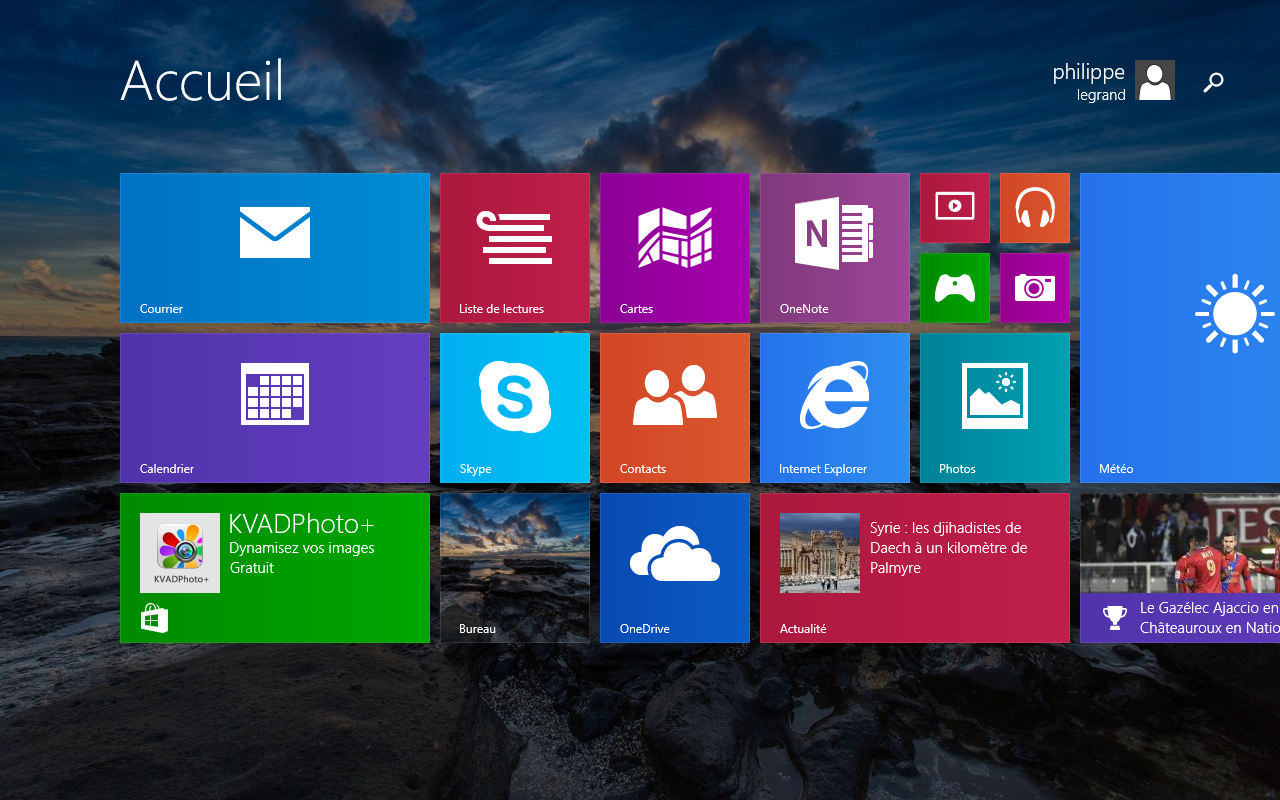
Task: Click the philippe legrand account name
Action: tap(1089, 82)
